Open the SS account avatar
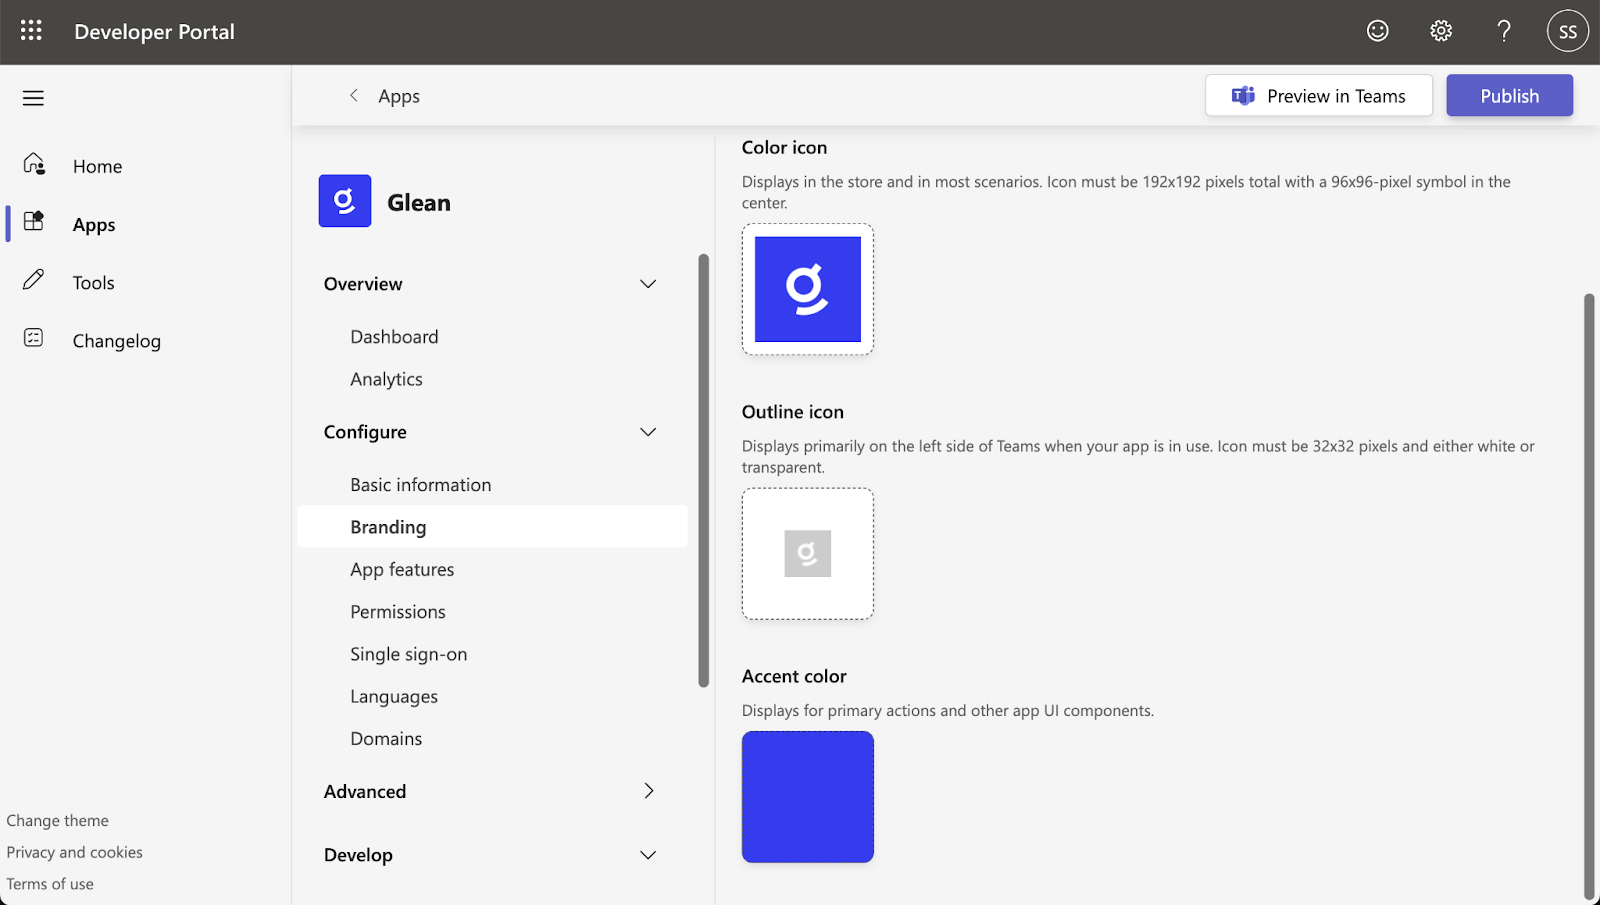 click(1568, 31)
